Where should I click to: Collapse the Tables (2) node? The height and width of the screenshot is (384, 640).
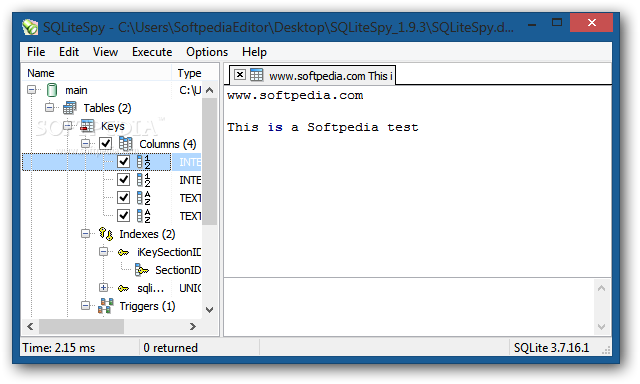point(49,108)
